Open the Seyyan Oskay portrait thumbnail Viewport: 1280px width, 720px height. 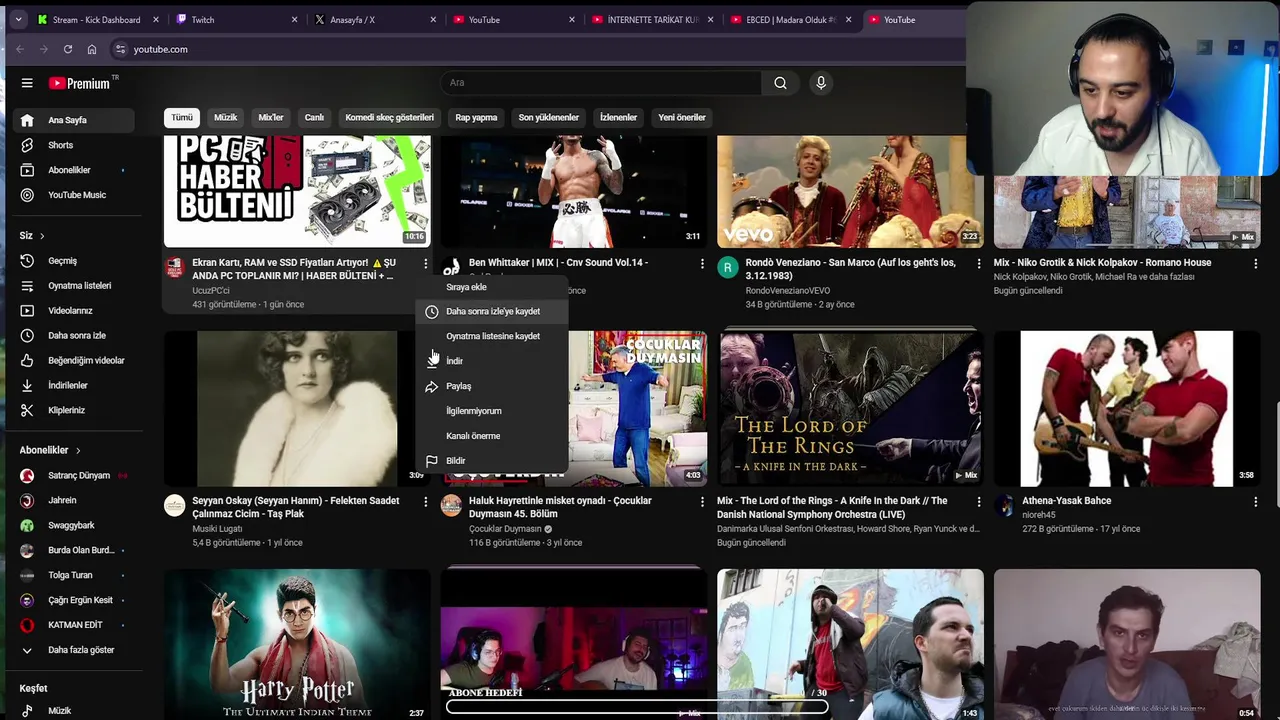click(x=297, y=408)
